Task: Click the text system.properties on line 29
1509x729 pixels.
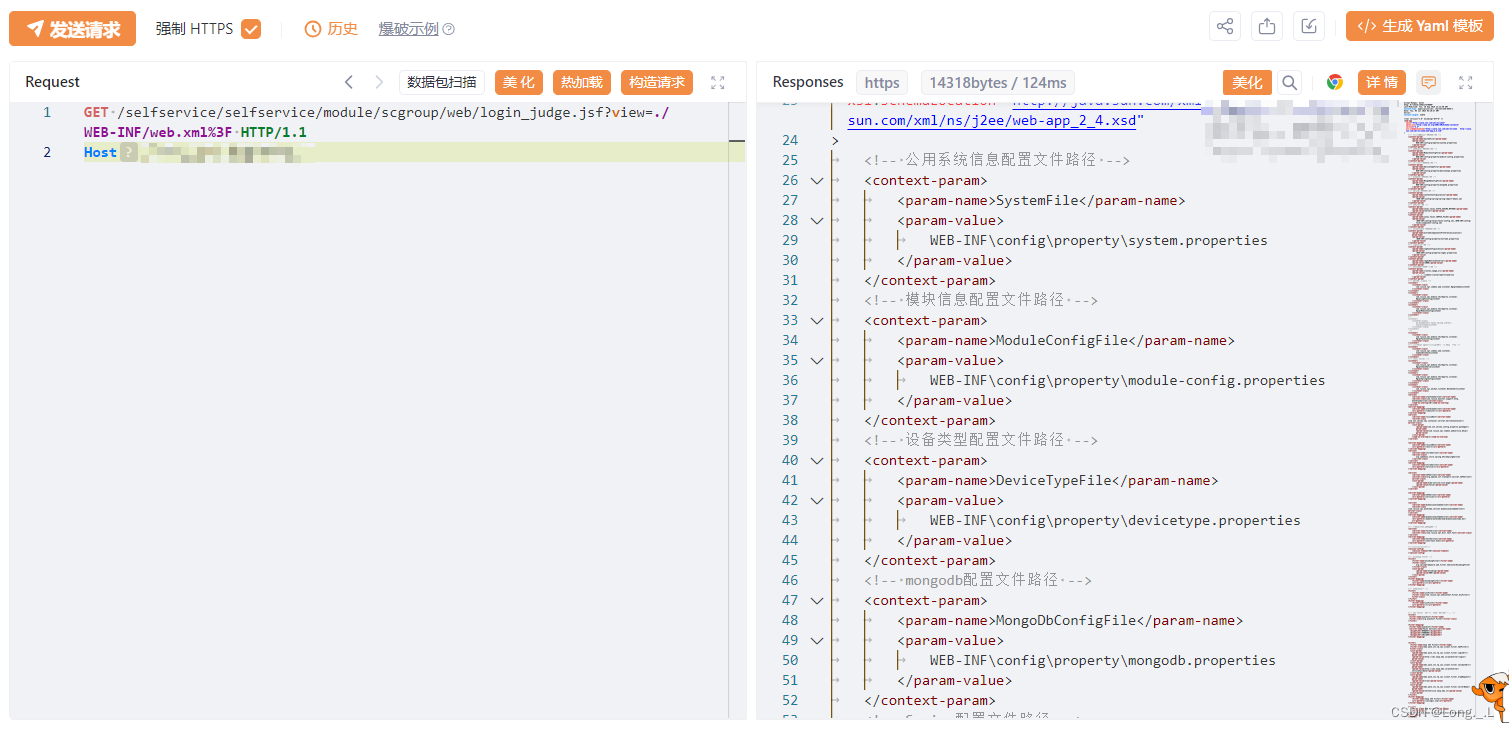Action: point(1197,240)
